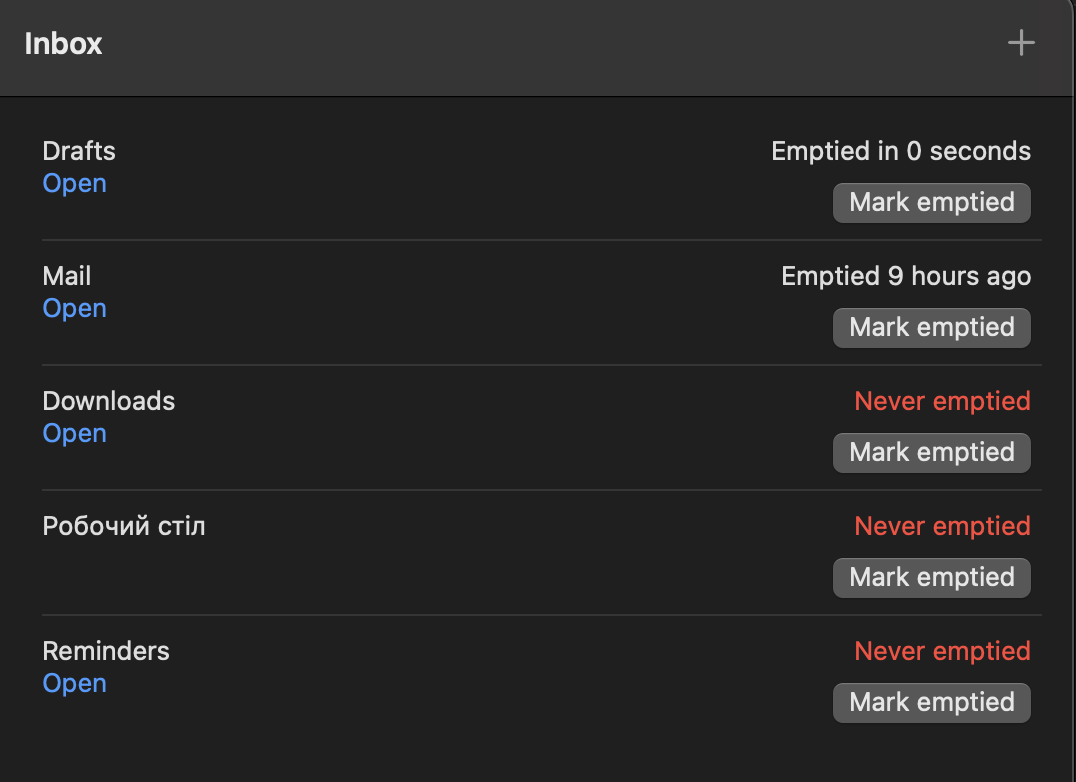Open the Reminders inbox
1076x782 pixels.
click(x=75, y=683)
